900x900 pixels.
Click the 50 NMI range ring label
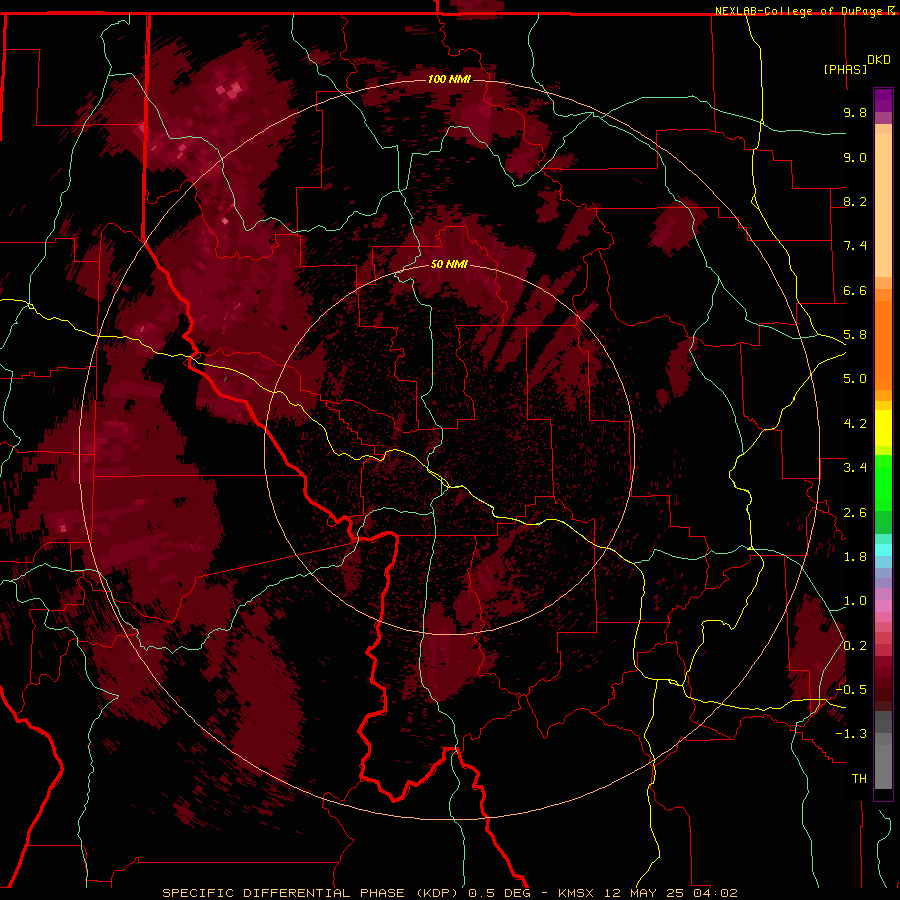point(449,264)
